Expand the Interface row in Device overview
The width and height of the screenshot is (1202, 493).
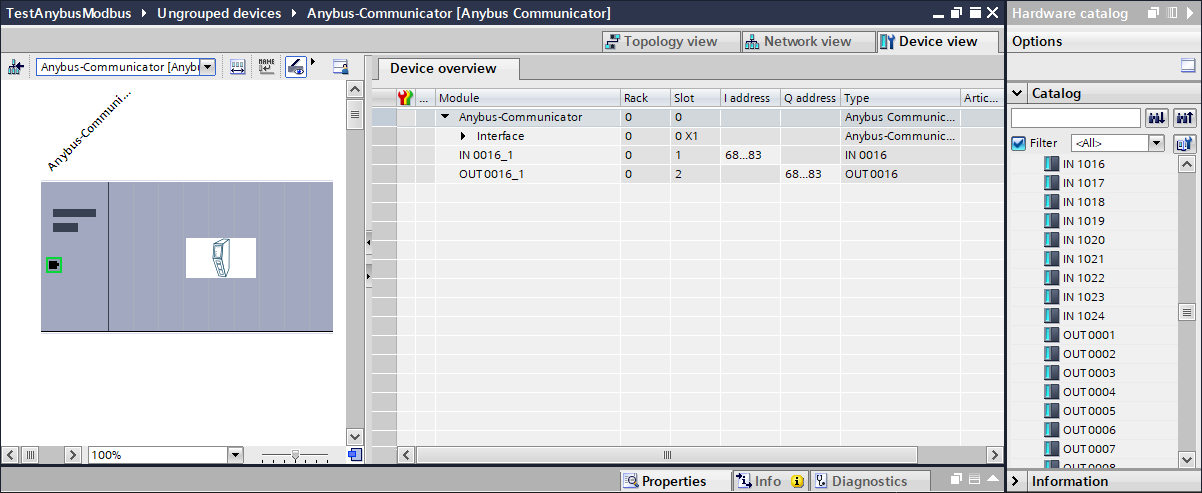click(x=463, y=136)
